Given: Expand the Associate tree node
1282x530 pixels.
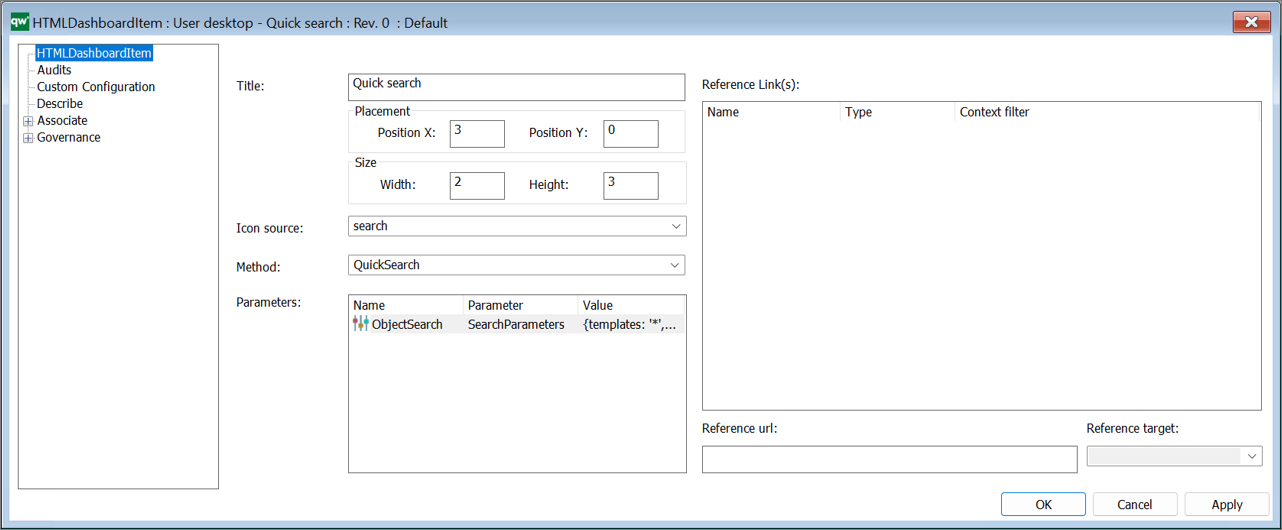Looking at the screenshot, I should 28,121.
